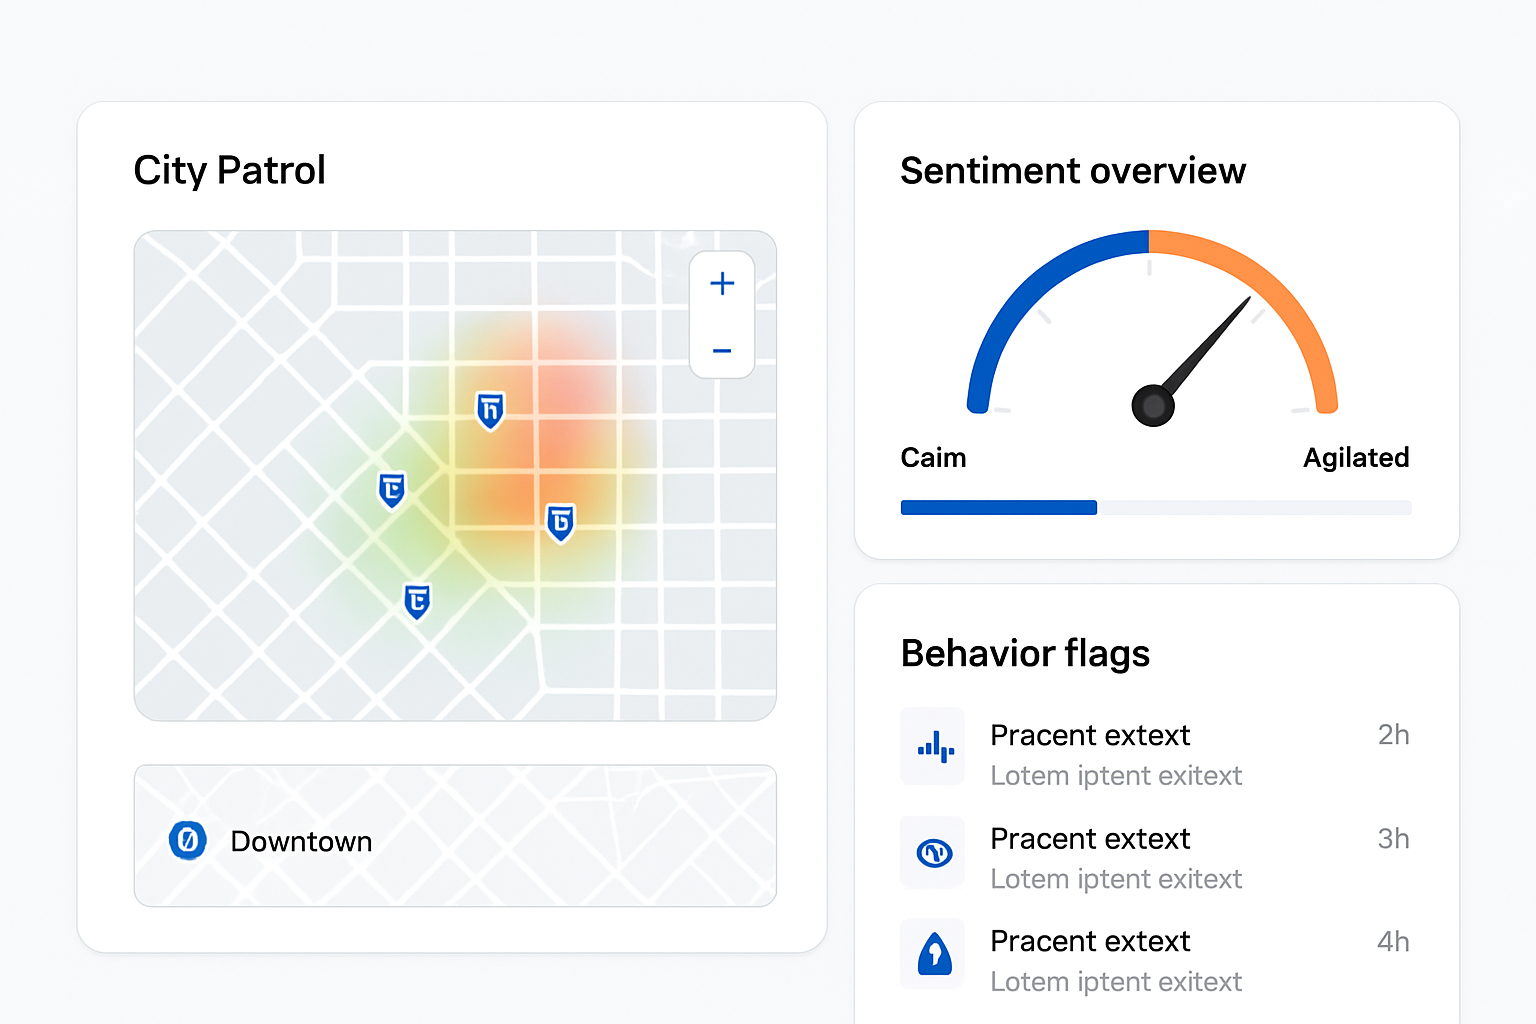The height and width of the screenshot is (1024, 1536).
Task: Zoom out on the patrol map
Action: pos(722,351)
